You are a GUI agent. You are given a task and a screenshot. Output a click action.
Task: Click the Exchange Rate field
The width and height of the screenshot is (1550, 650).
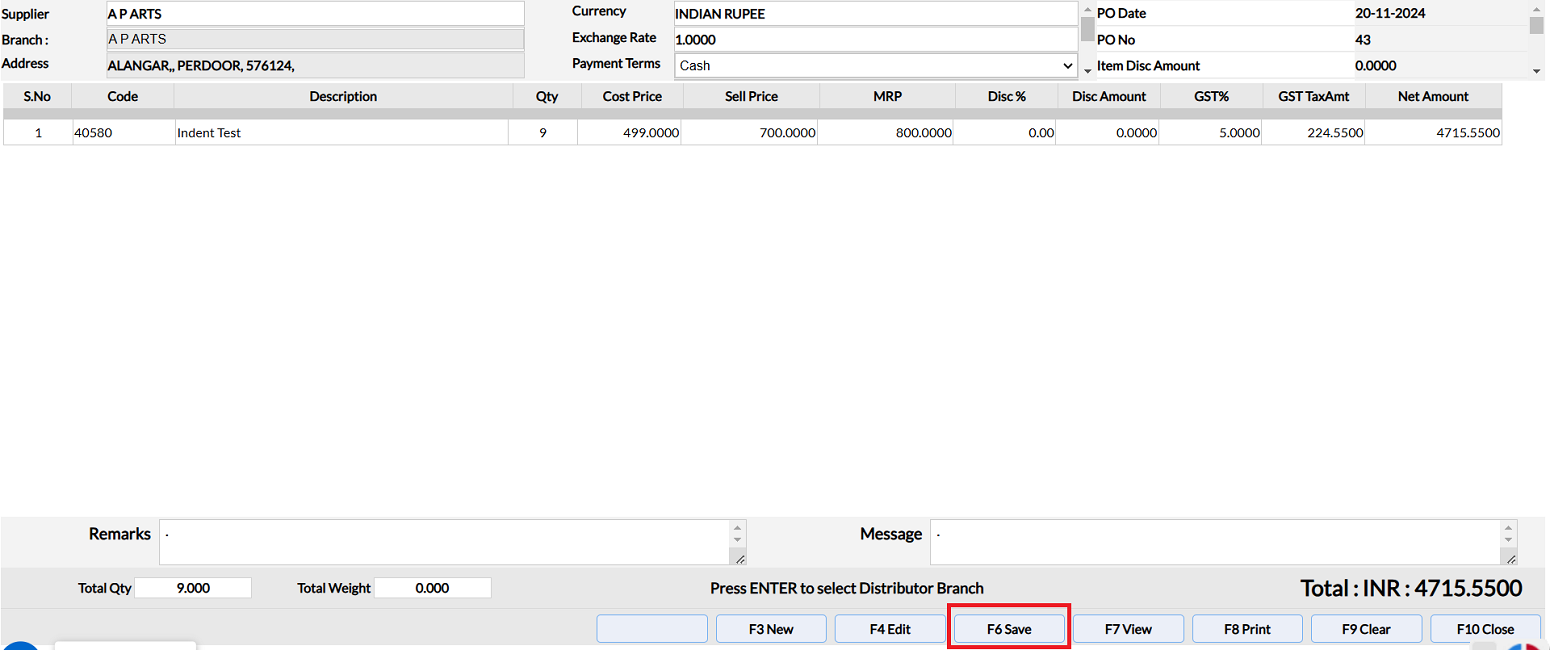point(876,40)
